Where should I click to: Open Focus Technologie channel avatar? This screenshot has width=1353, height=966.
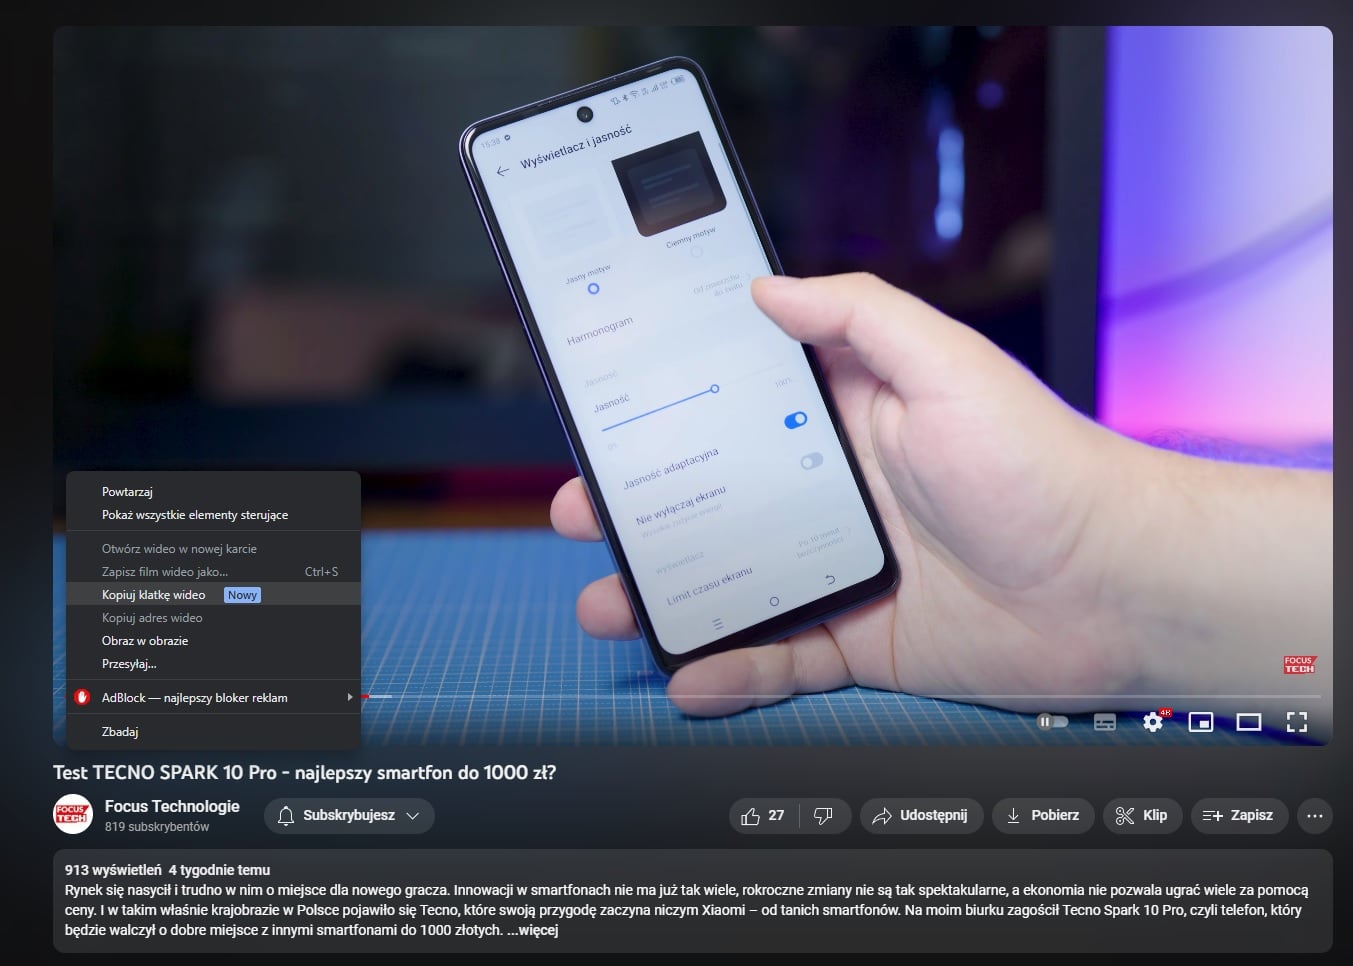click(x=73, y=815)
